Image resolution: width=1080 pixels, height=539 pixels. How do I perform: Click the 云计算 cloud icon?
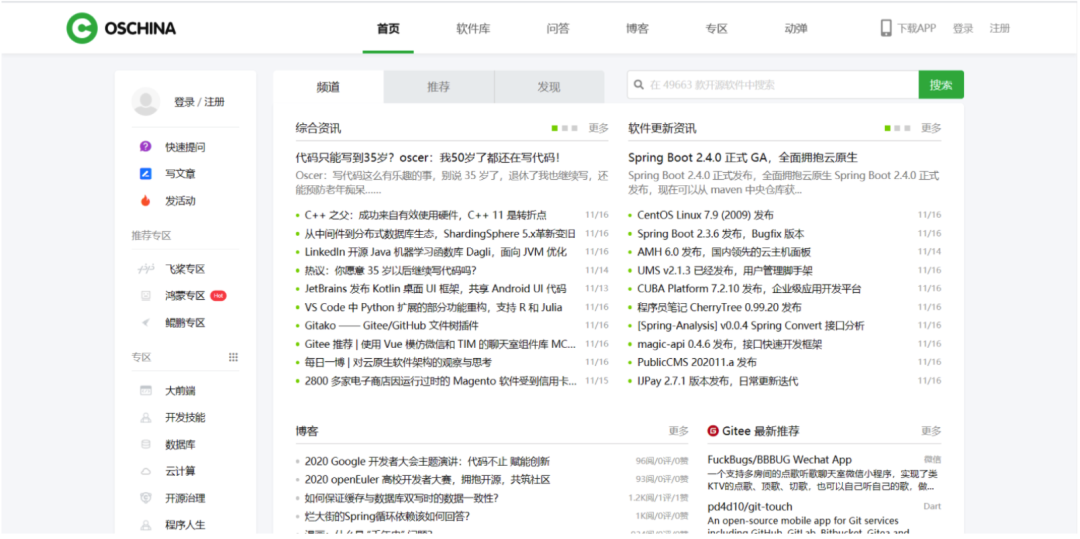[x=145, y=472]
